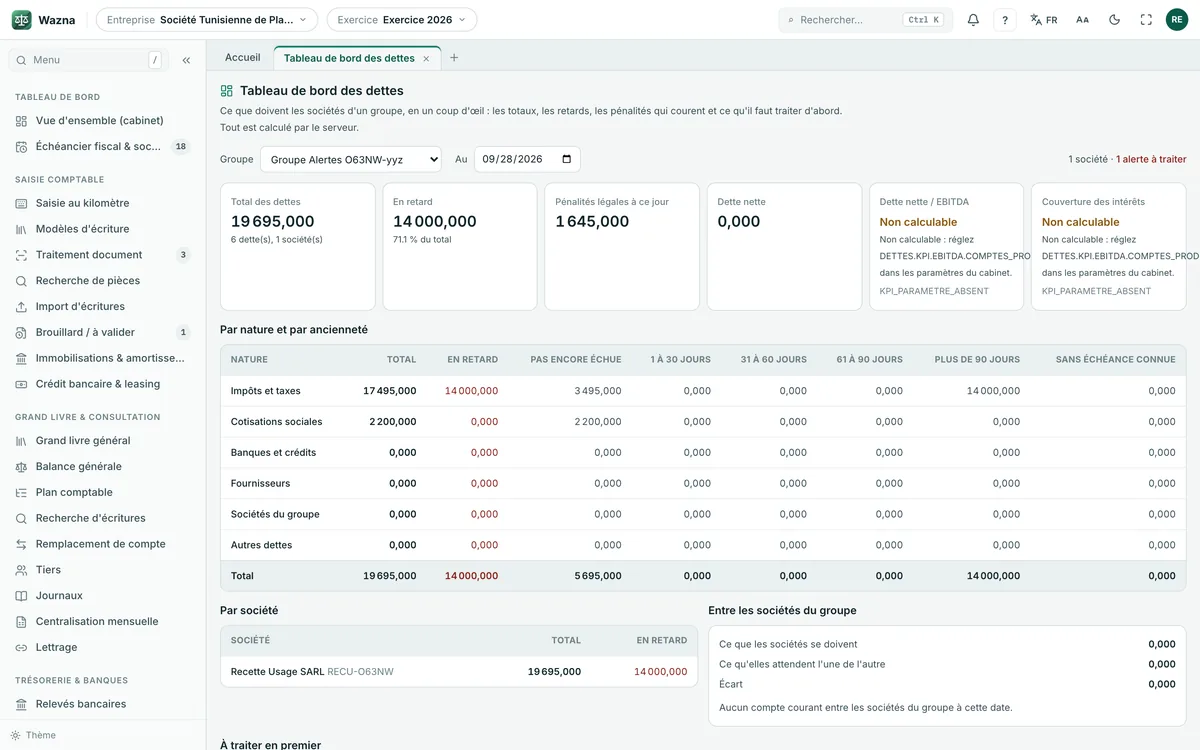Open the Recette Usage SARL company row
The image size is (1200, 750).
(459, 672)
